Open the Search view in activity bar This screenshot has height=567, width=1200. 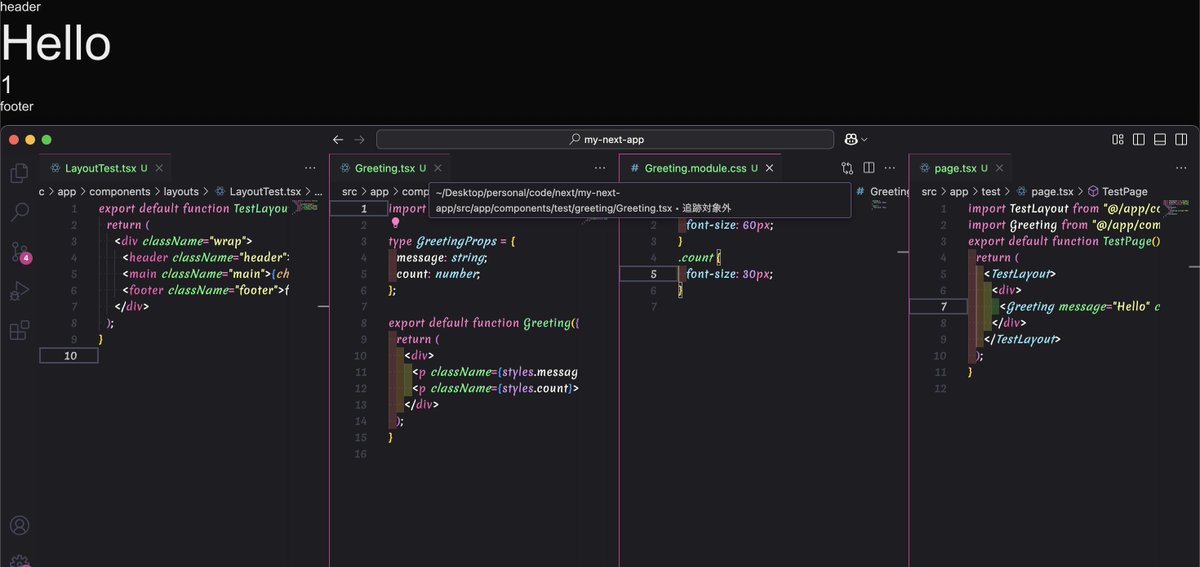(x=19, y=212)
